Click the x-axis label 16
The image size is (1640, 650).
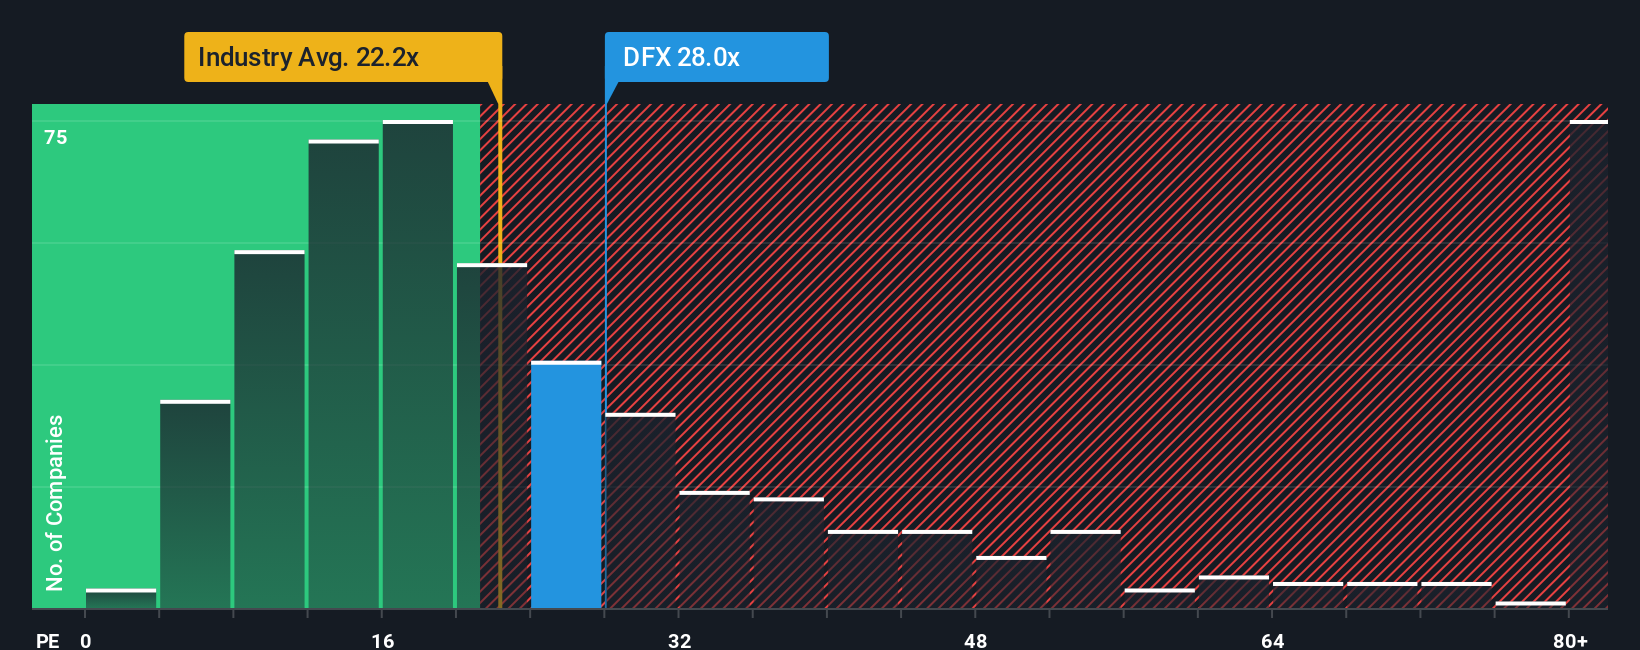coord(382,640)
